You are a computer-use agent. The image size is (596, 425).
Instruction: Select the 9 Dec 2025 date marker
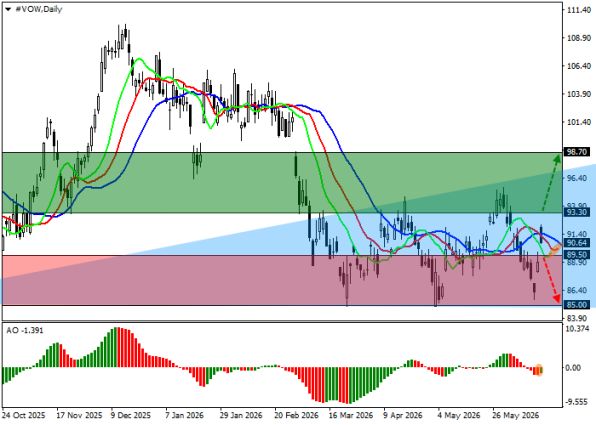pos(130,415)
